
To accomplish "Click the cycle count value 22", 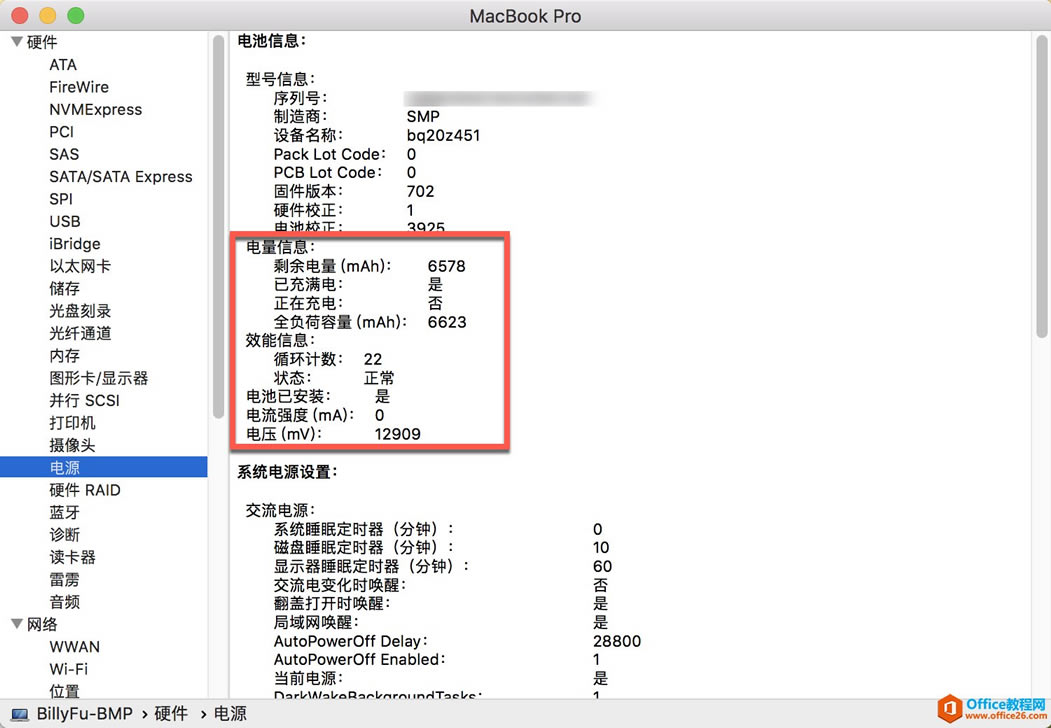I will point(373,359).
